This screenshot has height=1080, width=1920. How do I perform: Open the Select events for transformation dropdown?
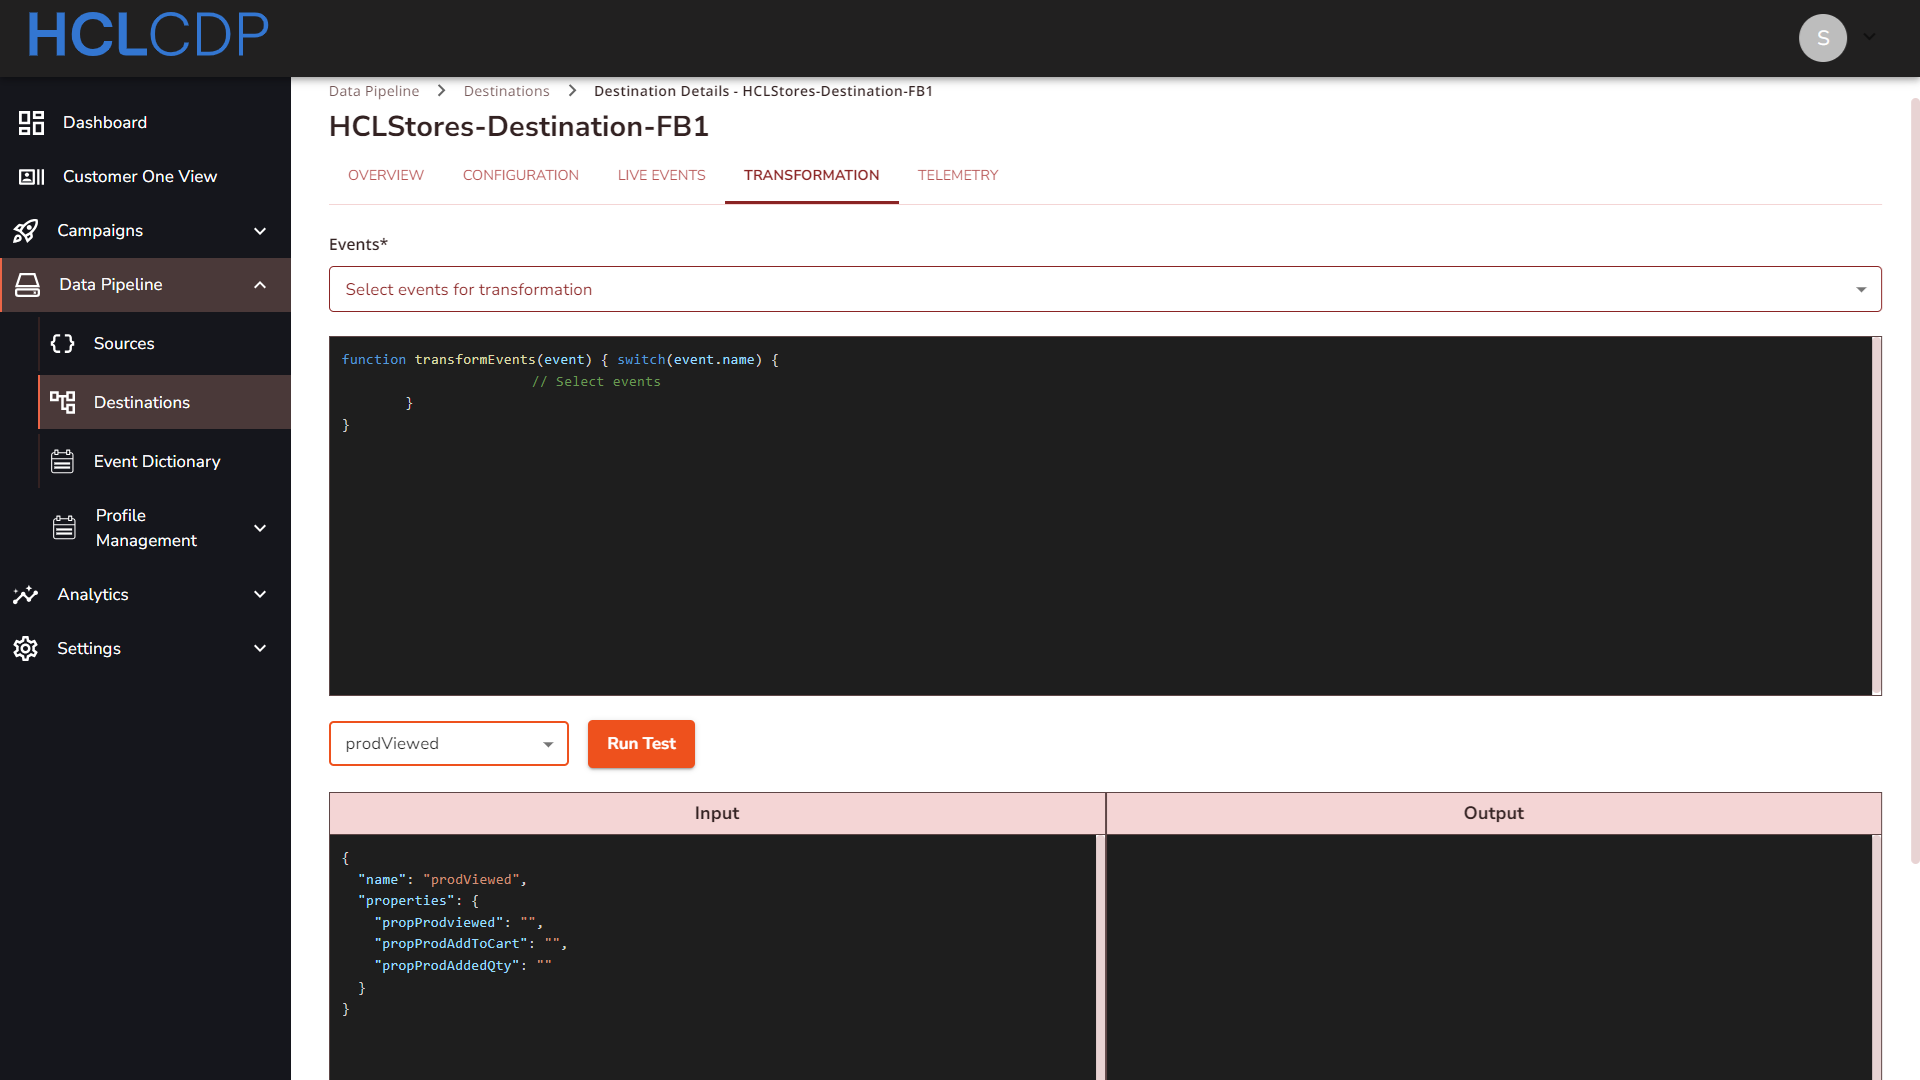1104,289
